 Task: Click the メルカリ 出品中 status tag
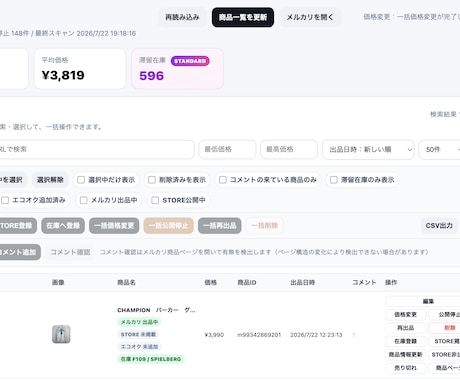(139, 322)
